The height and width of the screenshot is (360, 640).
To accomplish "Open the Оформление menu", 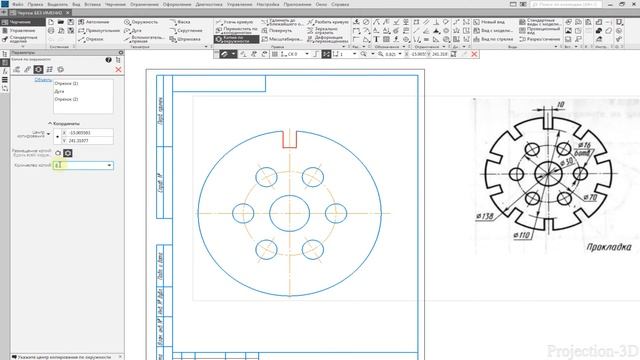I will (177, 4).
